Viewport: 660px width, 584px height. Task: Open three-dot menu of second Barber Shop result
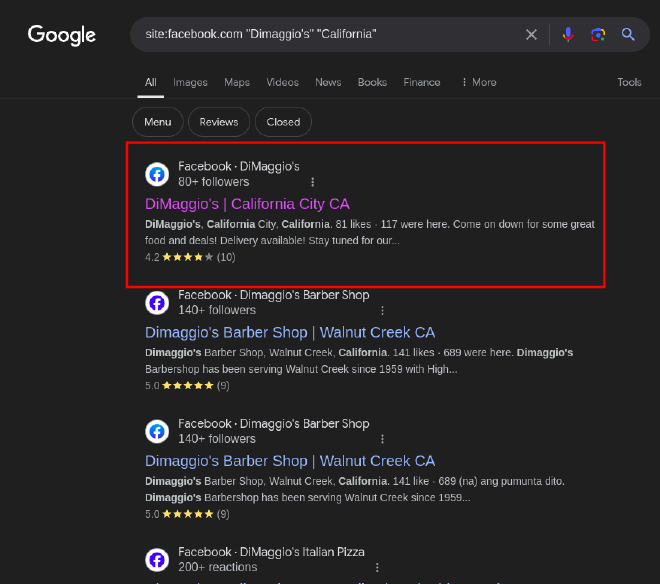click(382, 439)
